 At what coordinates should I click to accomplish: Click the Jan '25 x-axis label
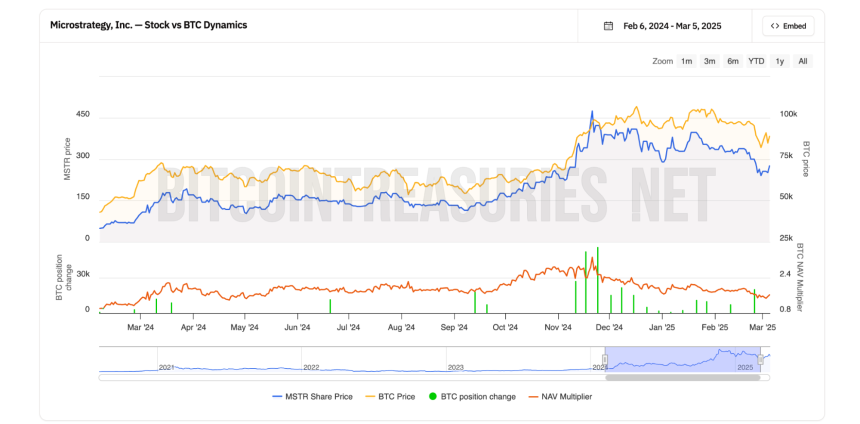pos(662,327)
